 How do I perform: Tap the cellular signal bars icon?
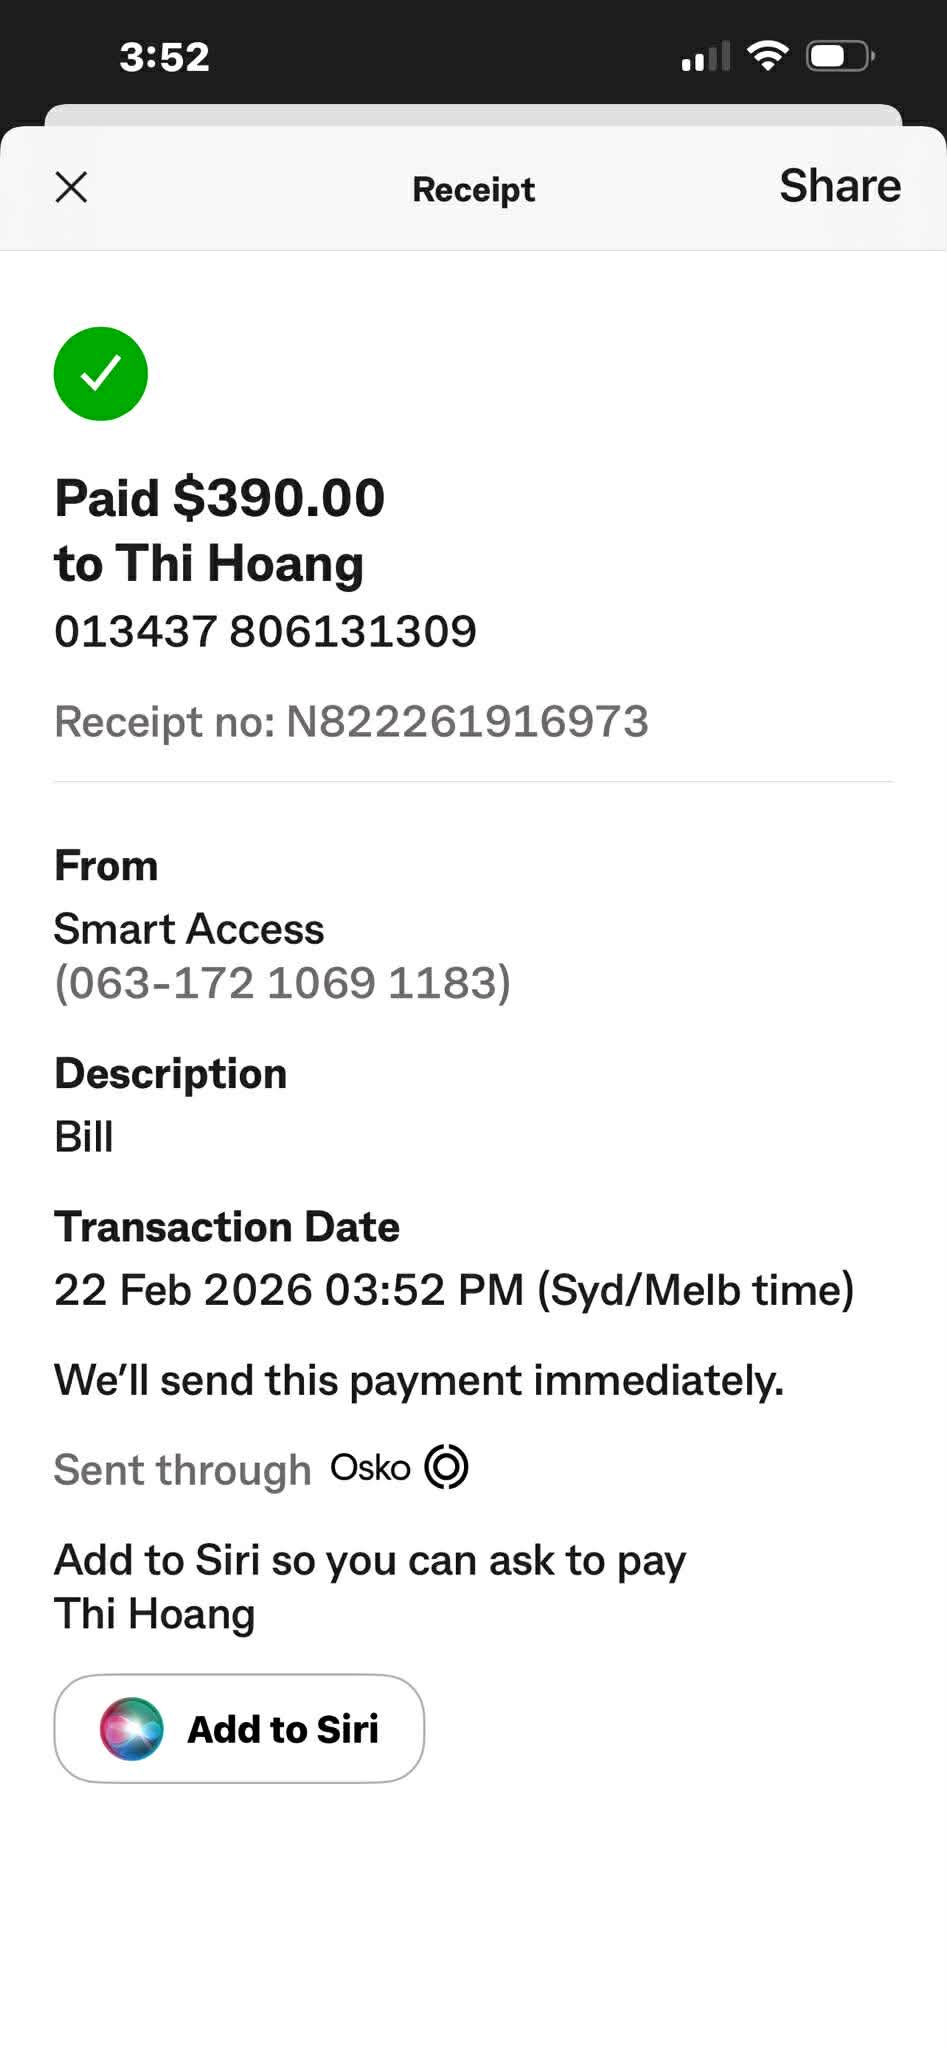(x=706, y=57)
